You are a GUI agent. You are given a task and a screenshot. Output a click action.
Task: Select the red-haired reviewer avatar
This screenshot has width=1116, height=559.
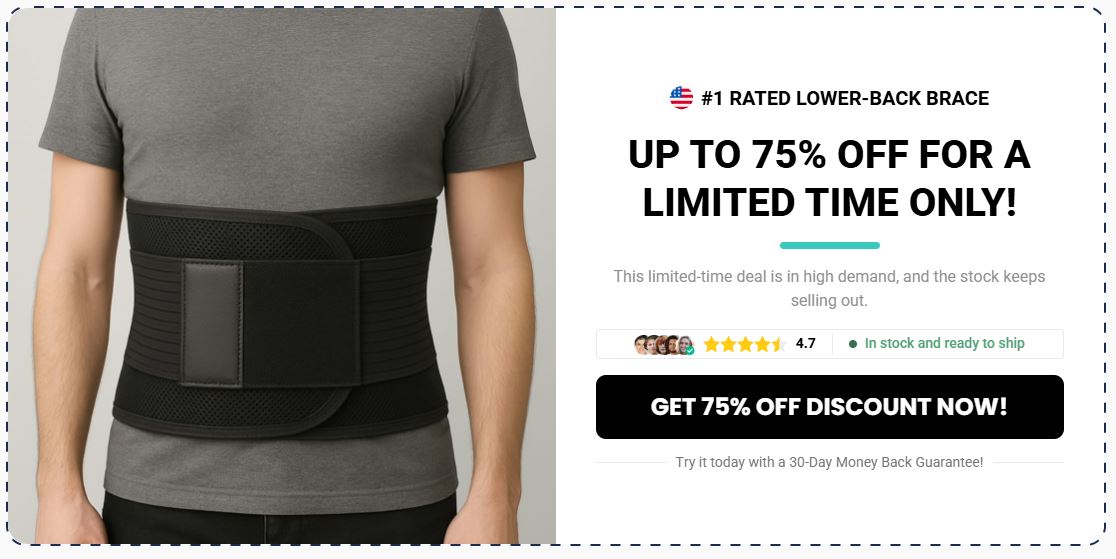click(x=663, y=345)
